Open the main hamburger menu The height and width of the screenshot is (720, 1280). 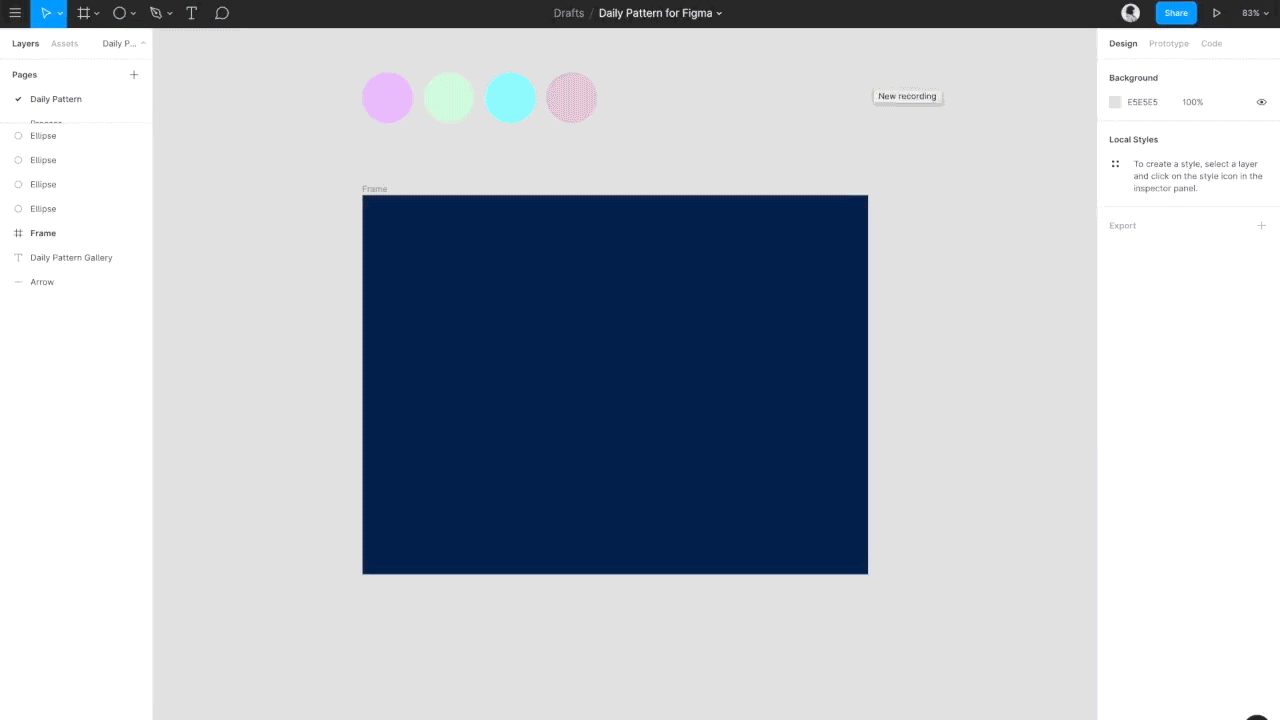pos(15,13)
